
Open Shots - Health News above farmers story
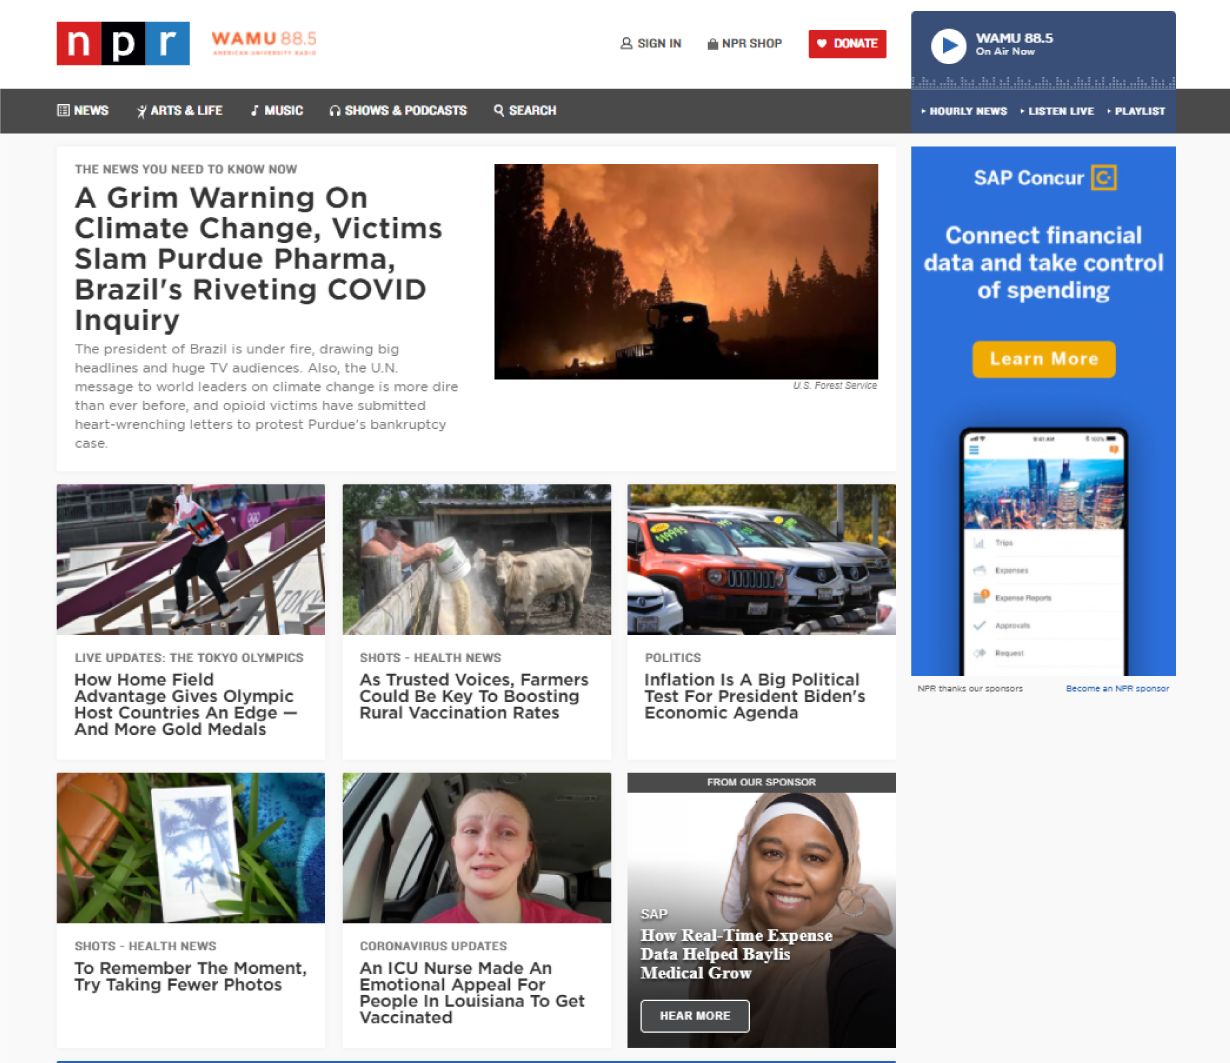(431, 658)
